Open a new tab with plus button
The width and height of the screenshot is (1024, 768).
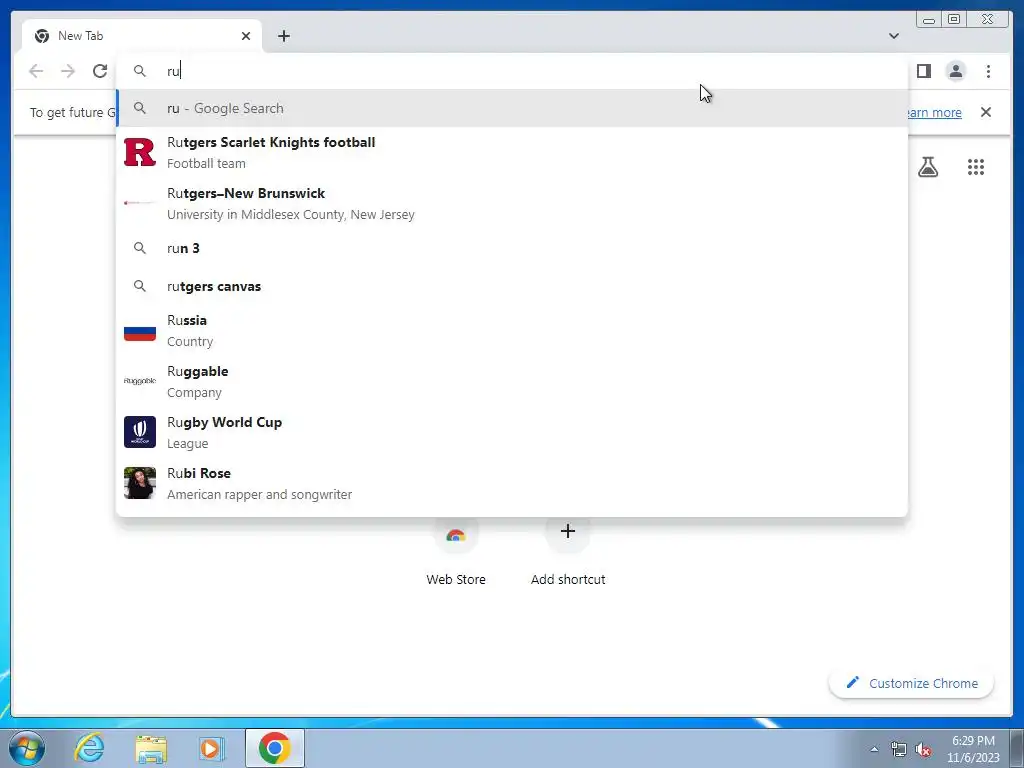point(283,36)
